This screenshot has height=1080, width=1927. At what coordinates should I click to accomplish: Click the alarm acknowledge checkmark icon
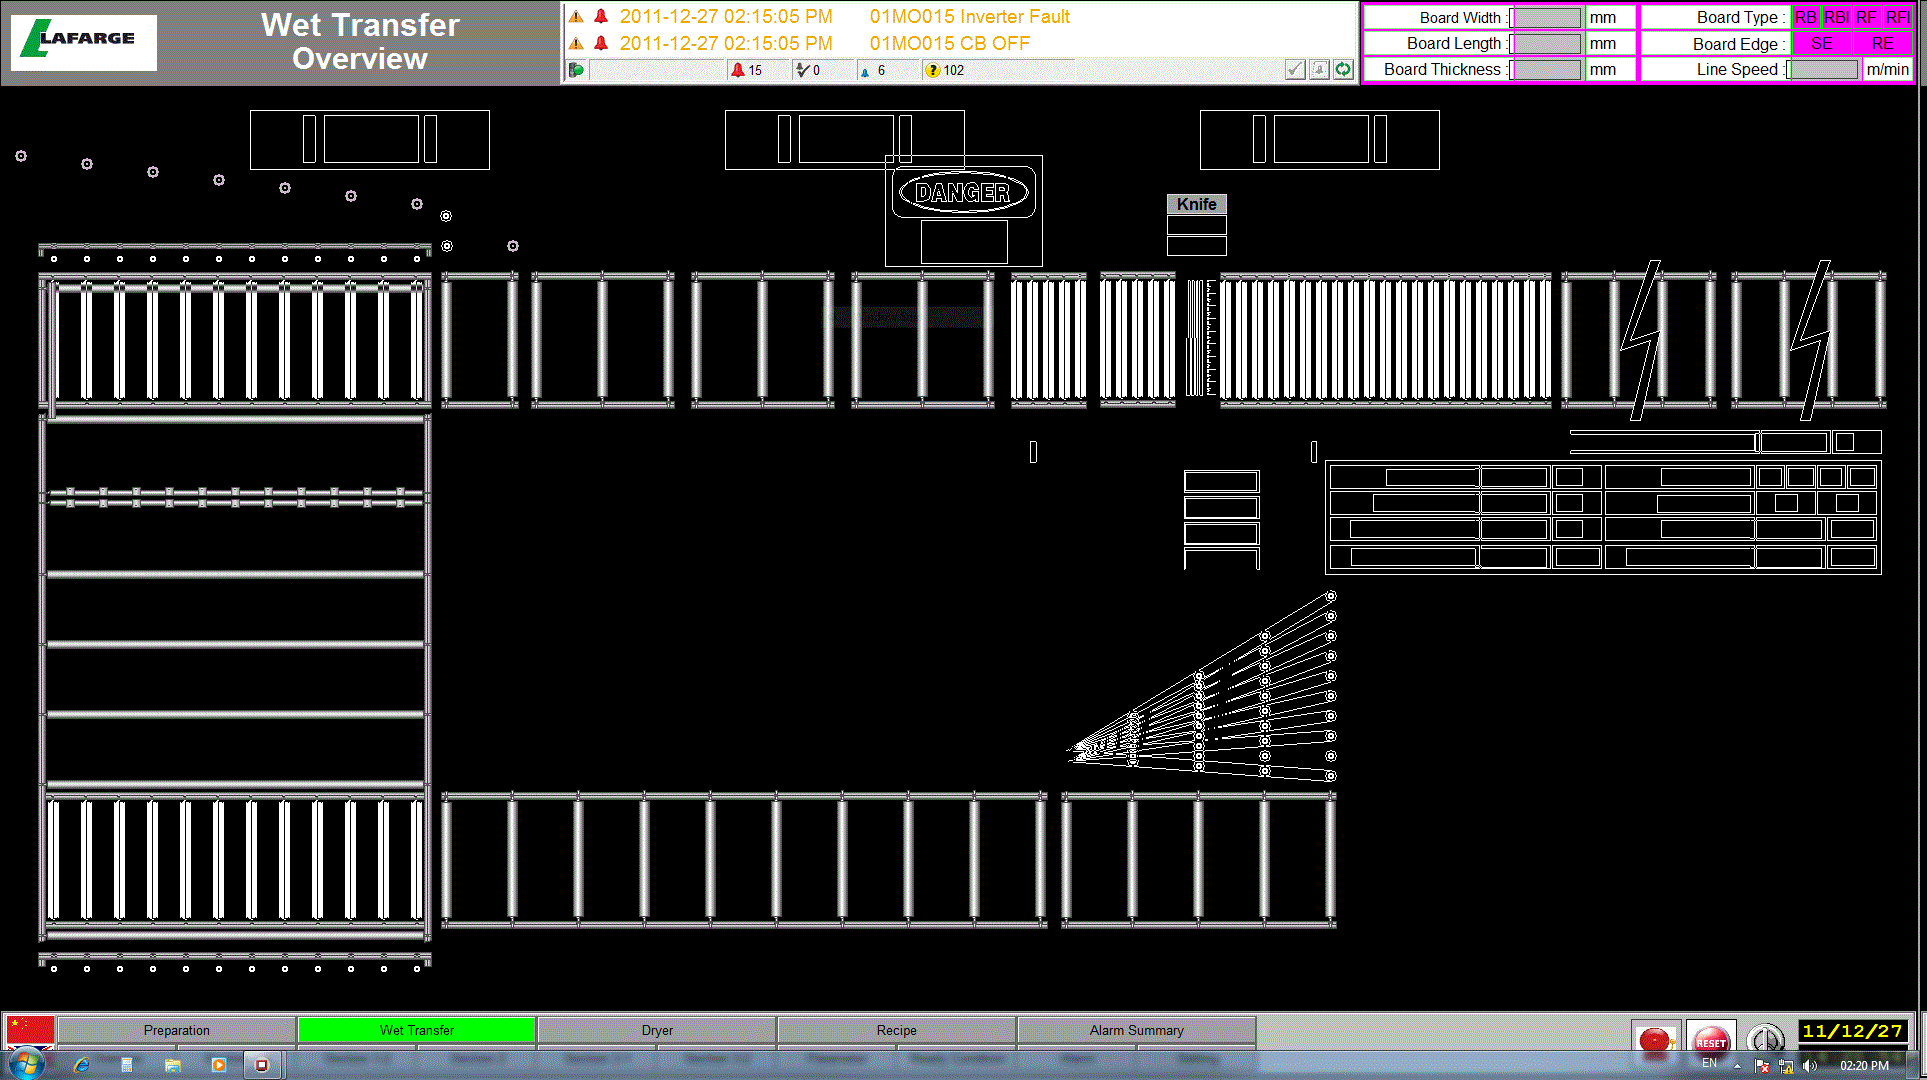pyautogui.click(x=1295, y=70)
